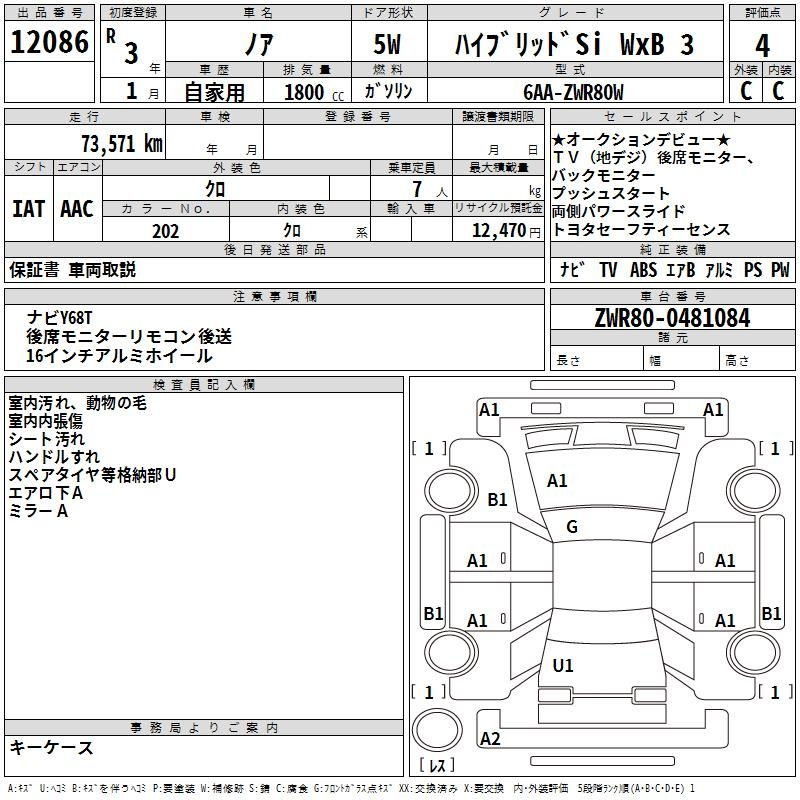Click inspector note エアロ下A

45,493
